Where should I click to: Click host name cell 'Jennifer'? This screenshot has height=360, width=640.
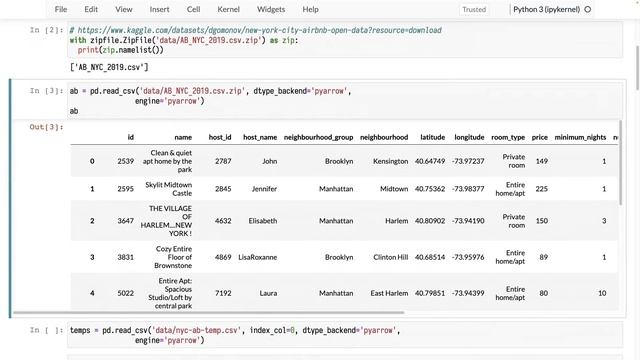264,189
